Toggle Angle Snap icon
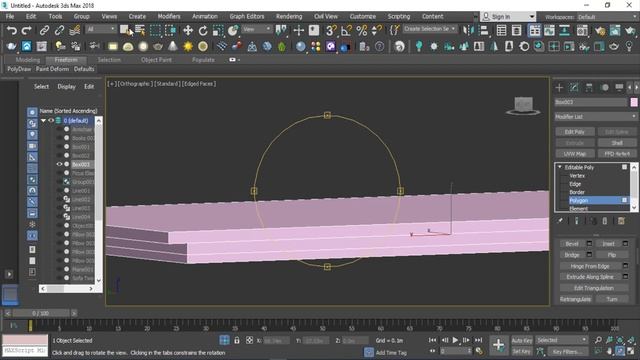This screenshot has width=640, height=360. [346, 31]
